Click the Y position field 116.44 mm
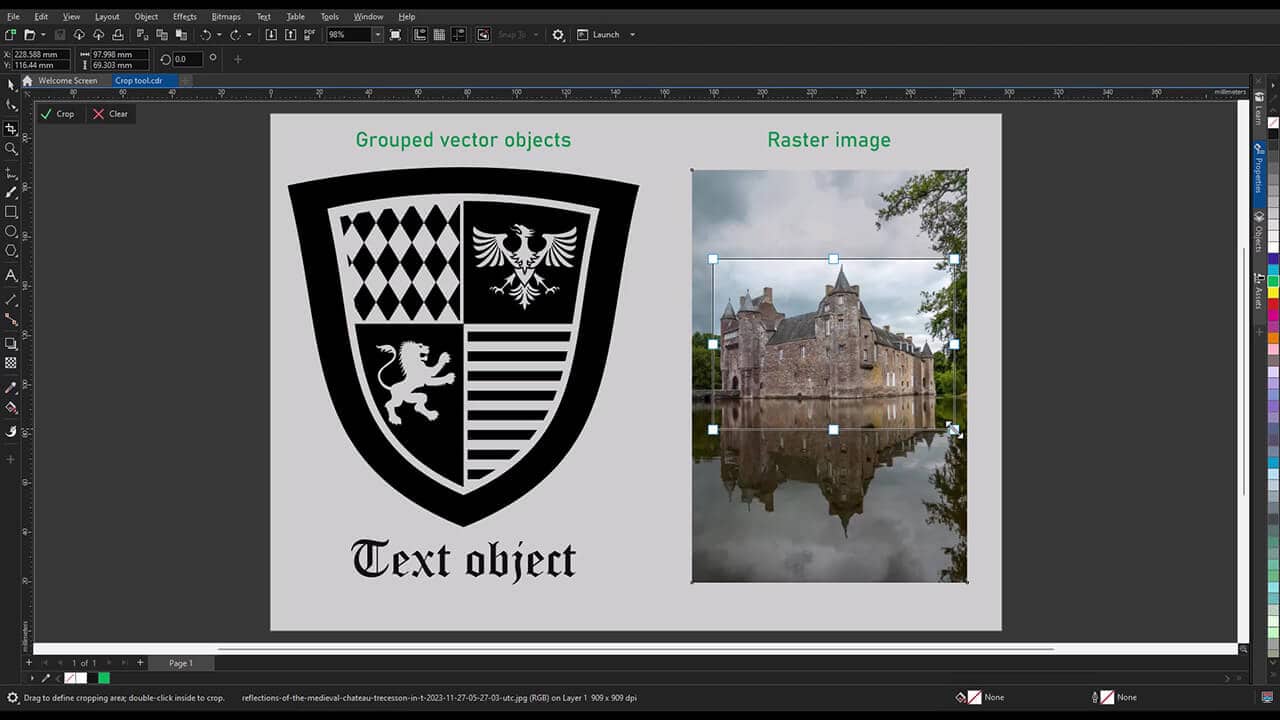Image resolution: width=1280 pixels, height=720 pixels. (x=43, y=65)
